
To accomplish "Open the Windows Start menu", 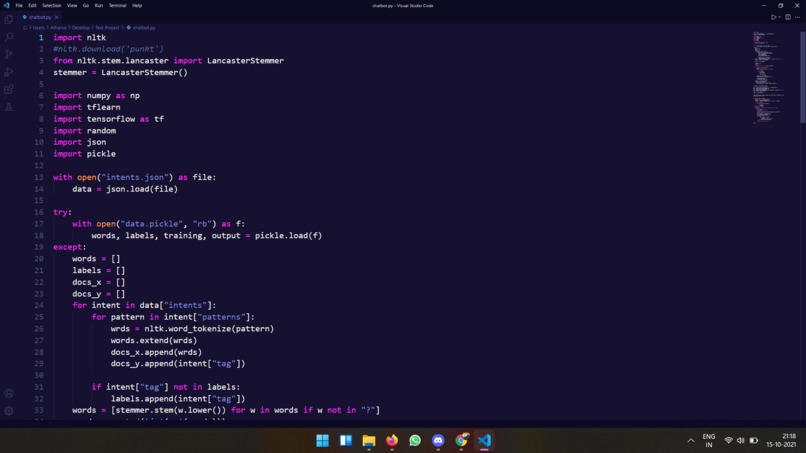I will pyautogui.click(x=322, y=441).
